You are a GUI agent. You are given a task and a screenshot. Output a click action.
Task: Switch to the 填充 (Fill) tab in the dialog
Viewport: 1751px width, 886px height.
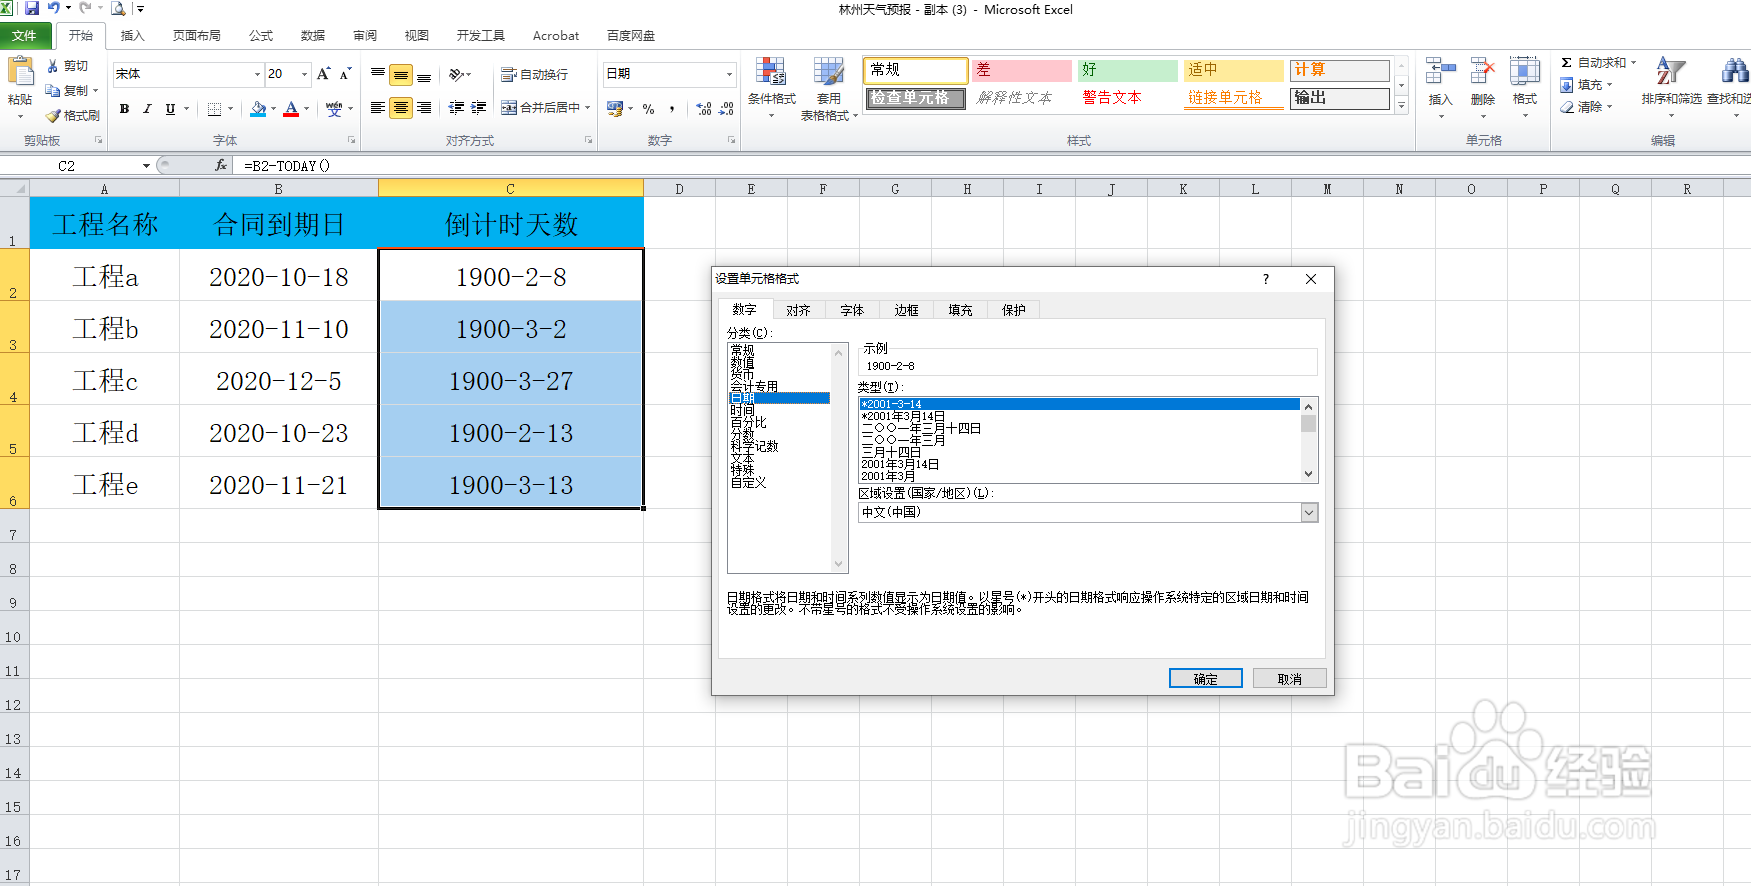pyautogui.click(x=960, y=310)
